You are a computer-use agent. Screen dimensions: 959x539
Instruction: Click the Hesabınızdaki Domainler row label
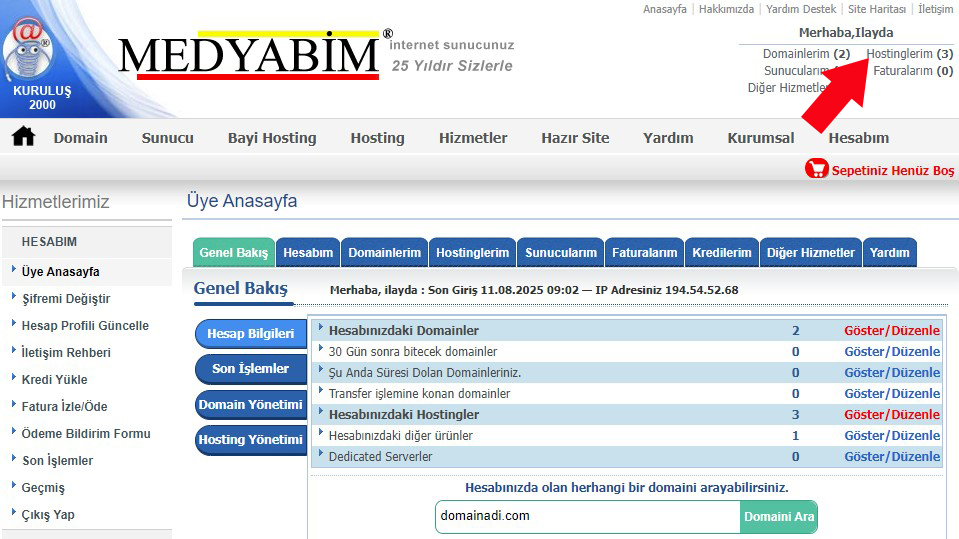(x=404, y=330)
